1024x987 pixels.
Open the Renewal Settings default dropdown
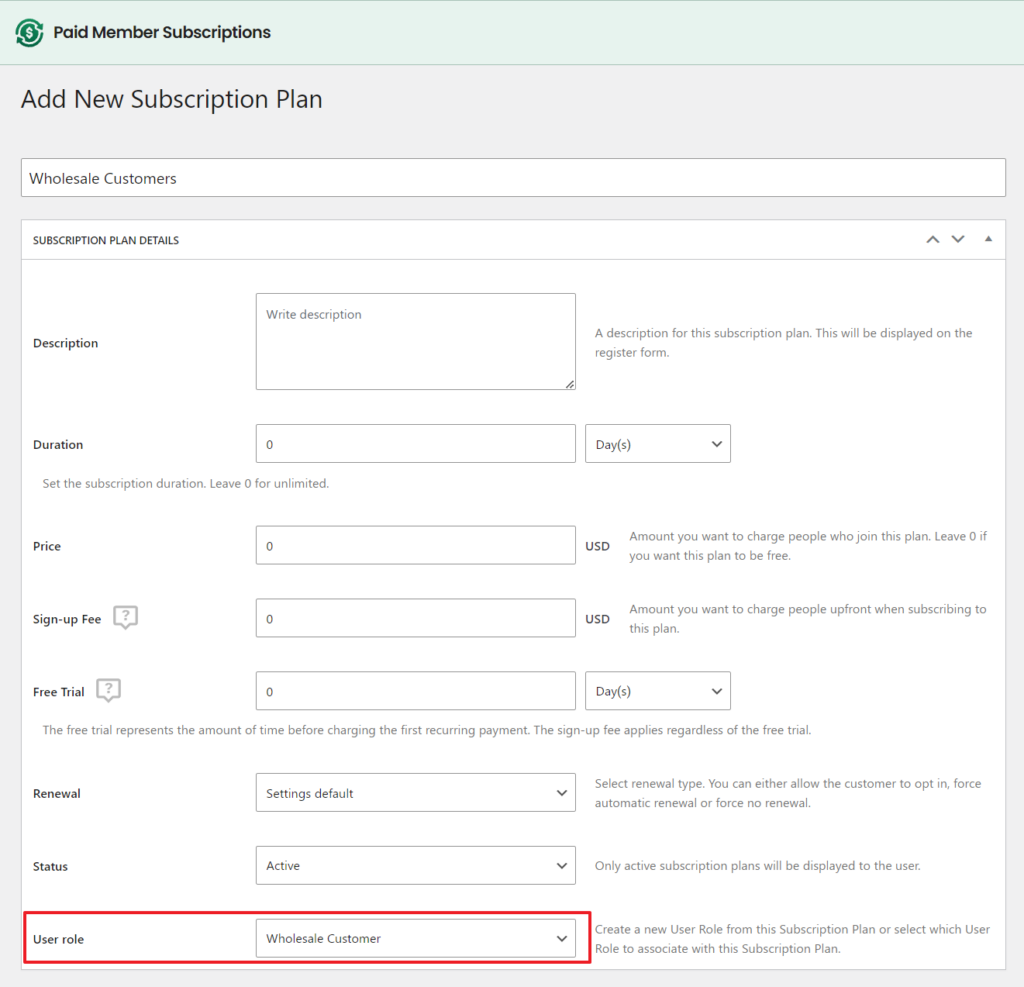(x=415, y=793)
